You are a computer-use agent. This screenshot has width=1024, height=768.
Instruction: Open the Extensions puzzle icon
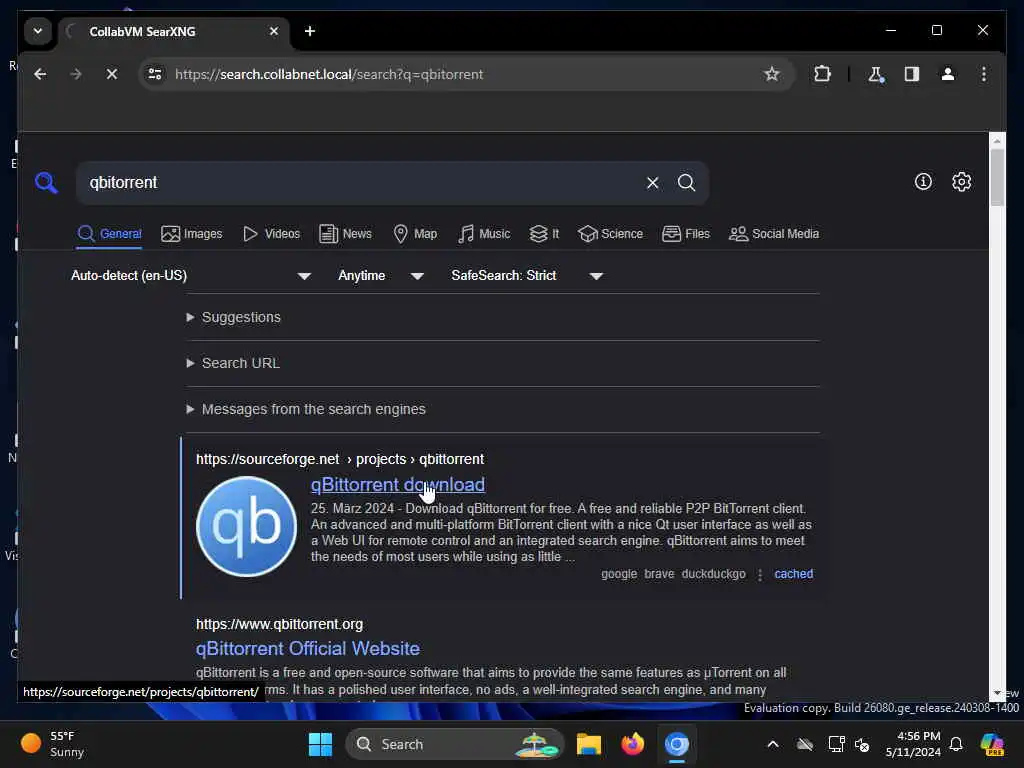tap(822, 74)
